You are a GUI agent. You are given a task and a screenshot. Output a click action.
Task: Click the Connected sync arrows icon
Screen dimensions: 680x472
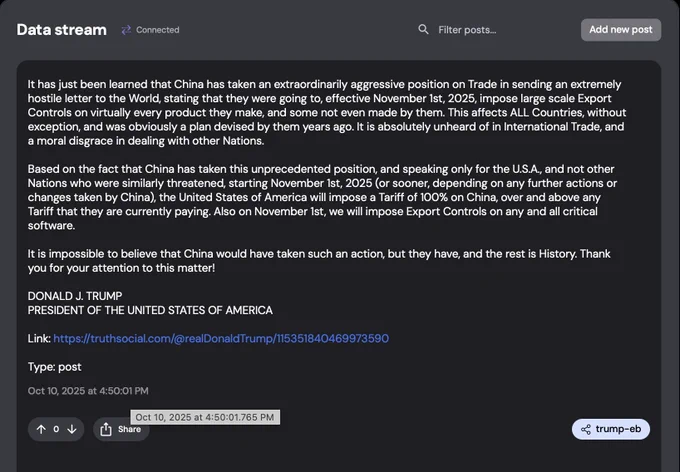click(x=126, y=30)
